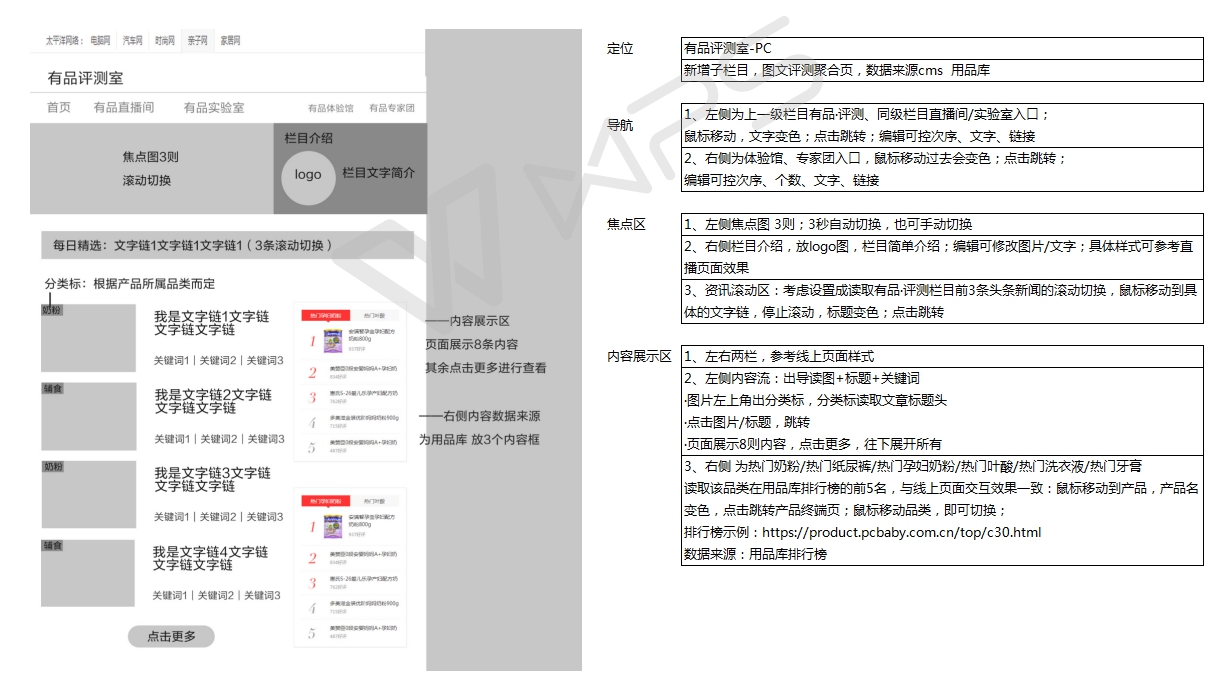Open the 有品体验馆 link
The height and width of the screenshot is (693, 1221).
[330, 108]
